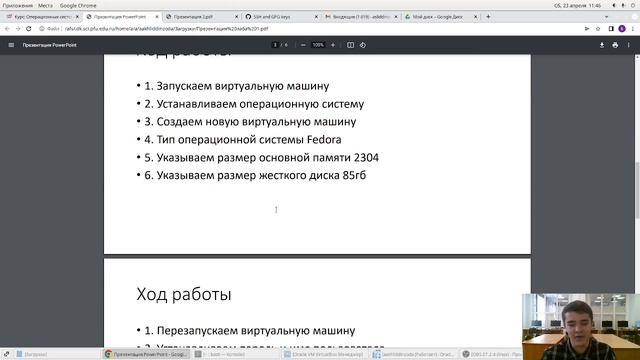This screenshot has height=360, width=640.
Task: Click the zoom percentage field
Action: click(318, 45)
